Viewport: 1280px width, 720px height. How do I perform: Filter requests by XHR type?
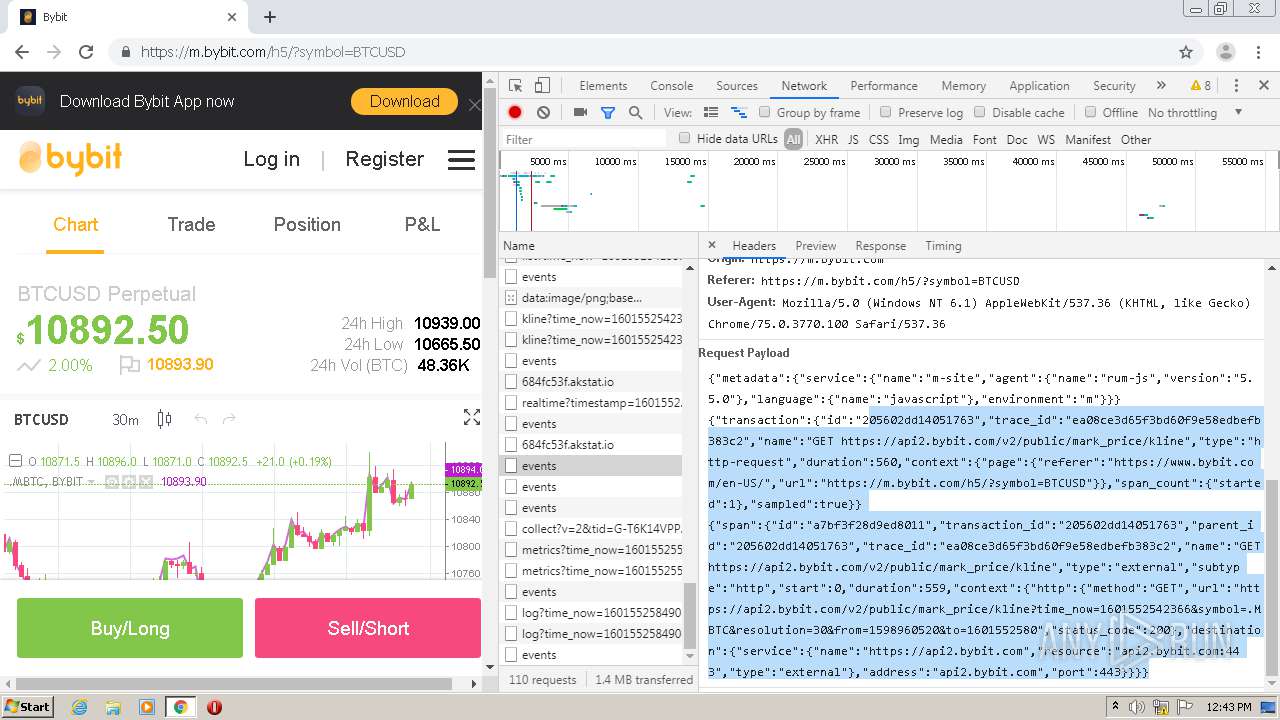[826, 140]
